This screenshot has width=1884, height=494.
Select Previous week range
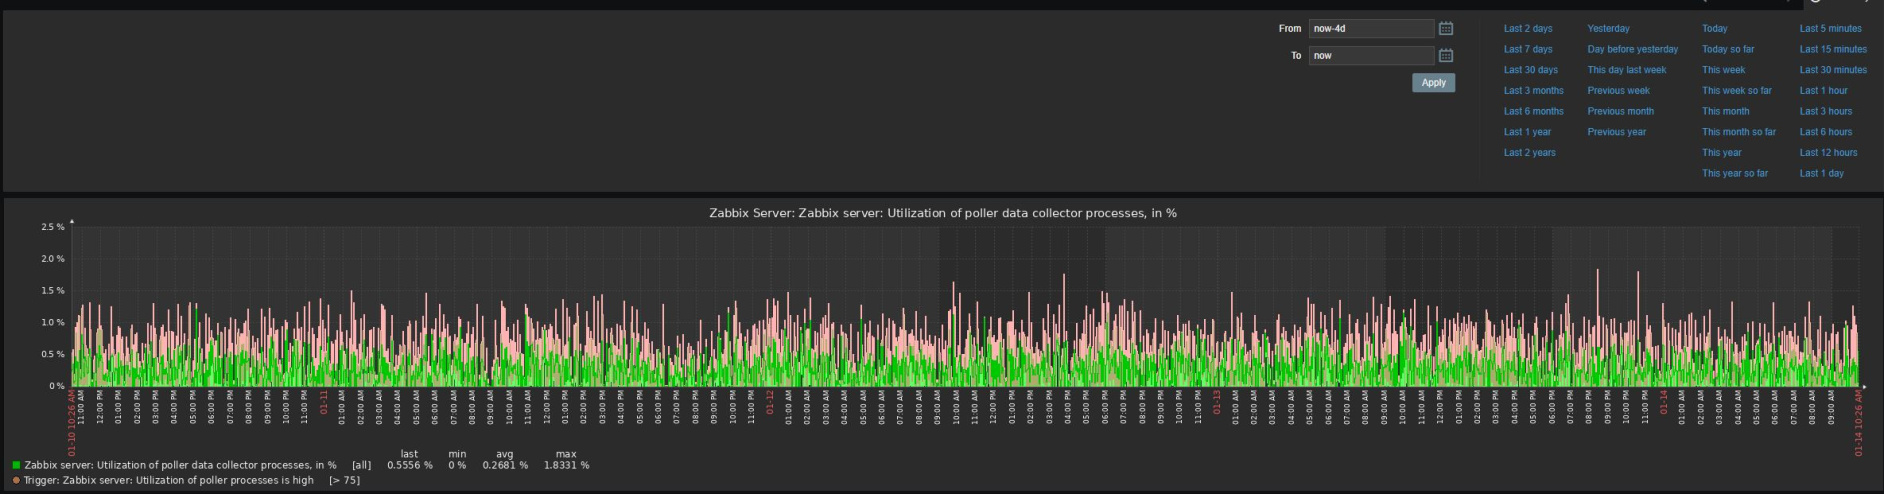[1618, 91]
